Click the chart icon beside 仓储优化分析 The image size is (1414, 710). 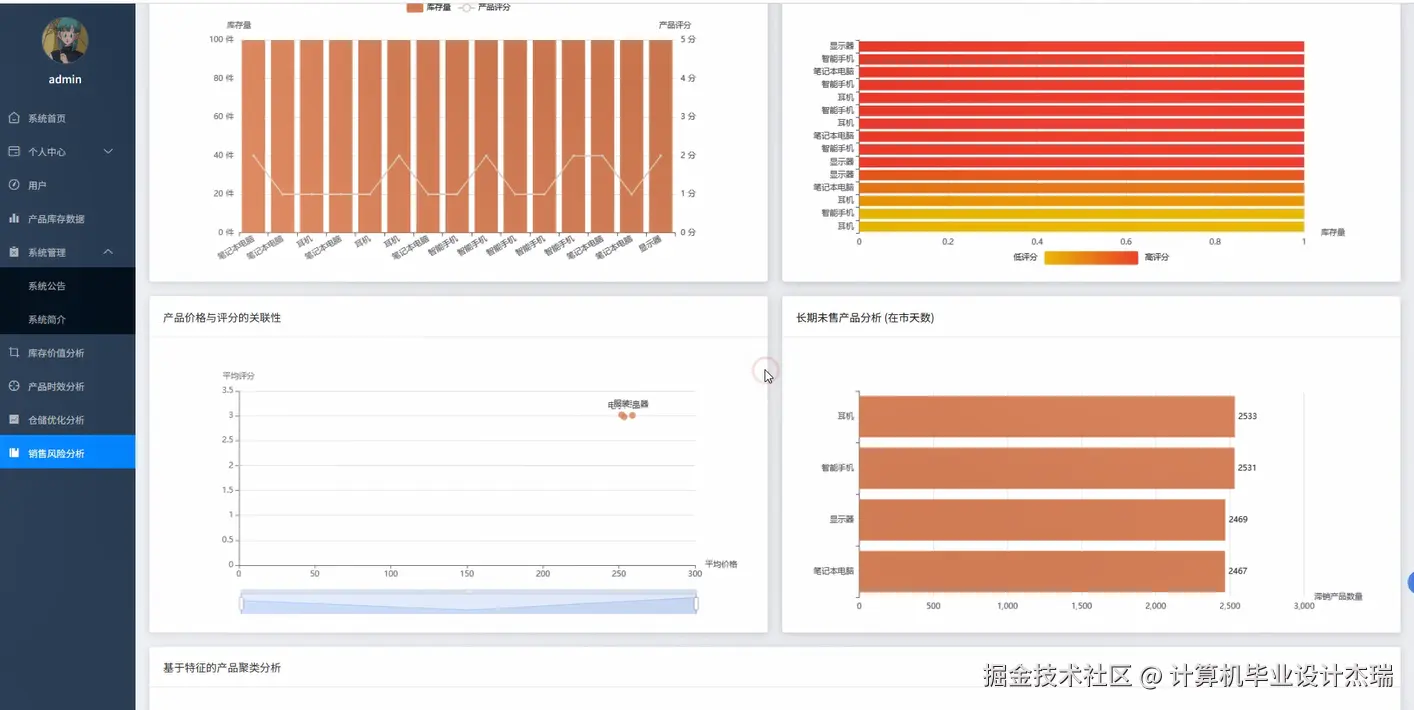pyautogui.click(x=14, y=419)
